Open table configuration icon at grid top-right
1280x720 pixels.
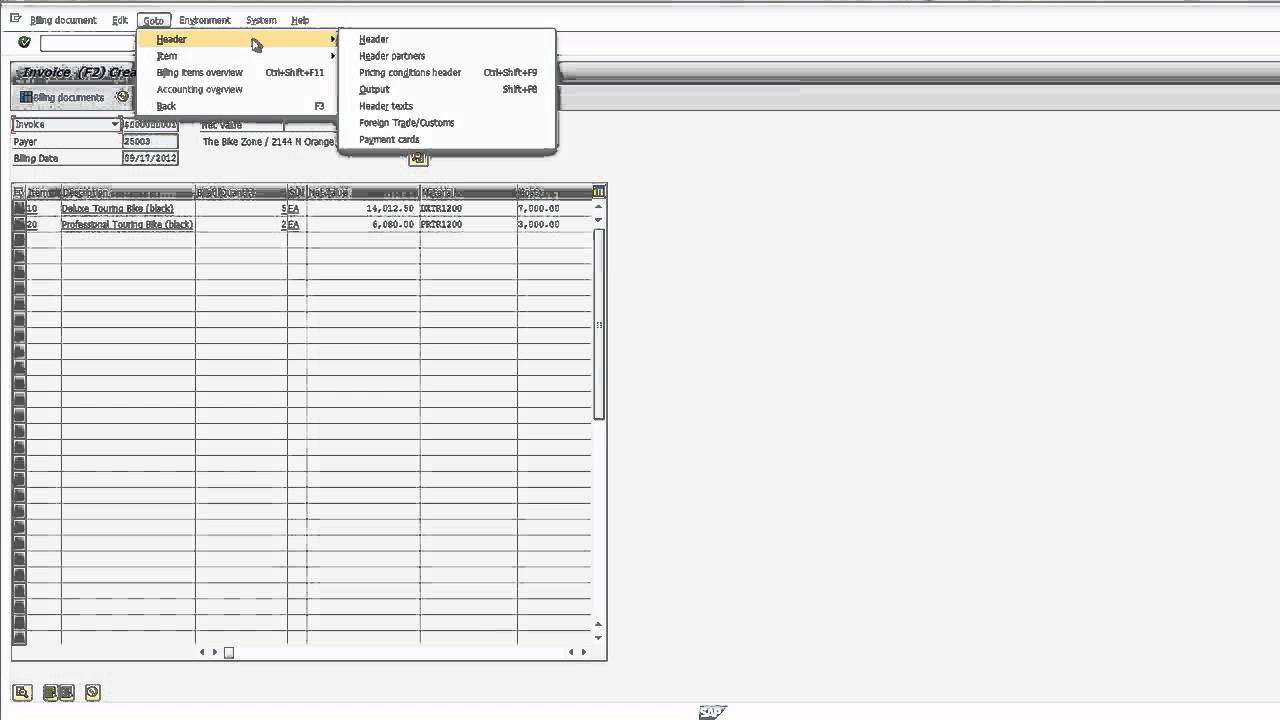coord(599,191)
